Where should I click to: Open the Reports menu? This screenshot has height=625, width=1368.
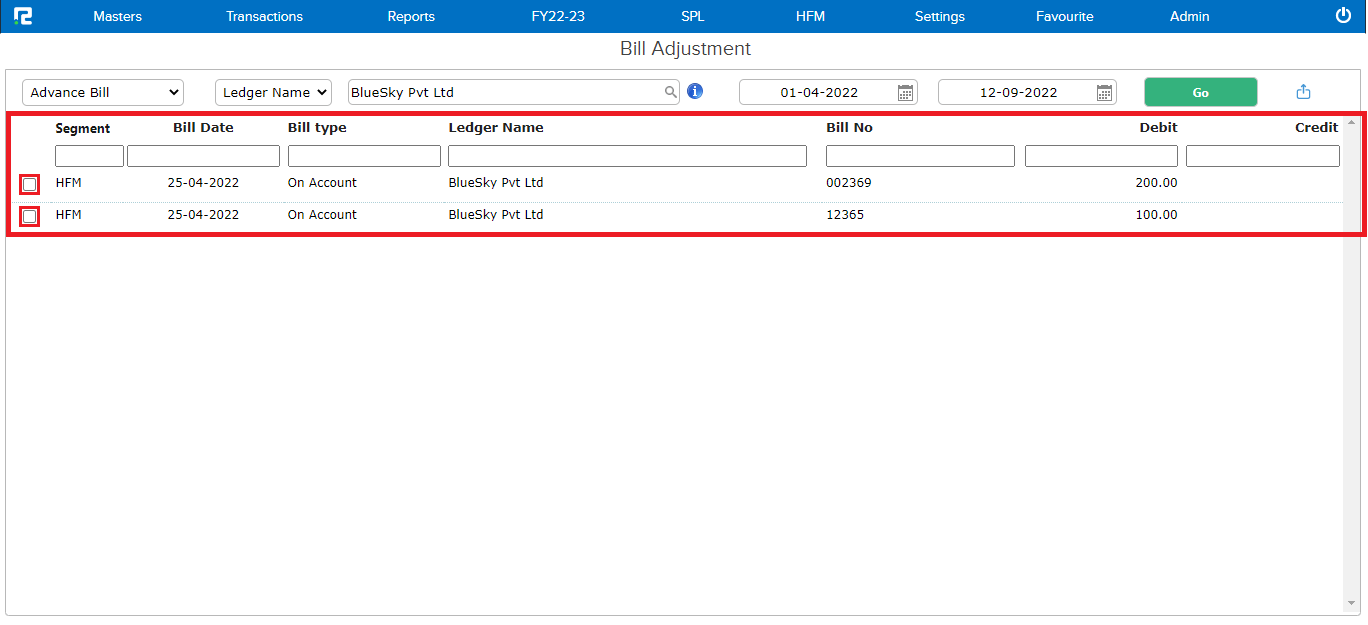pos(411,16)
